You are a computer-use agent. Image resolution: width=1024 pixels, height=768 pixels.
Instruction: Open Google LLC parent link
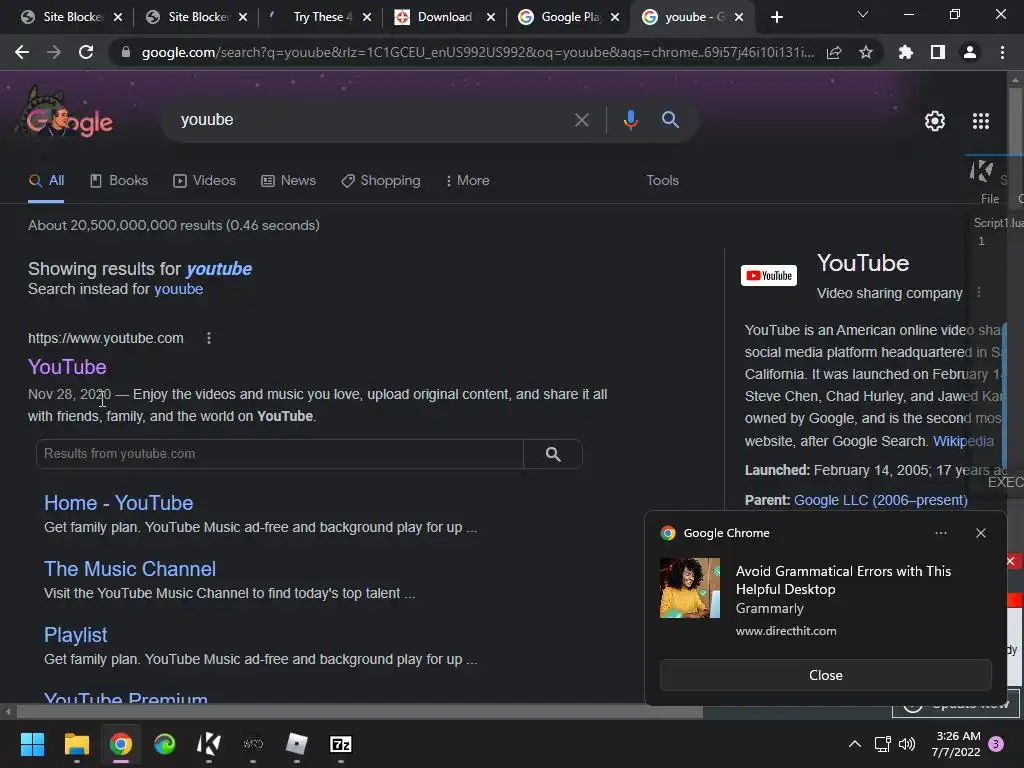click(880, 500)
